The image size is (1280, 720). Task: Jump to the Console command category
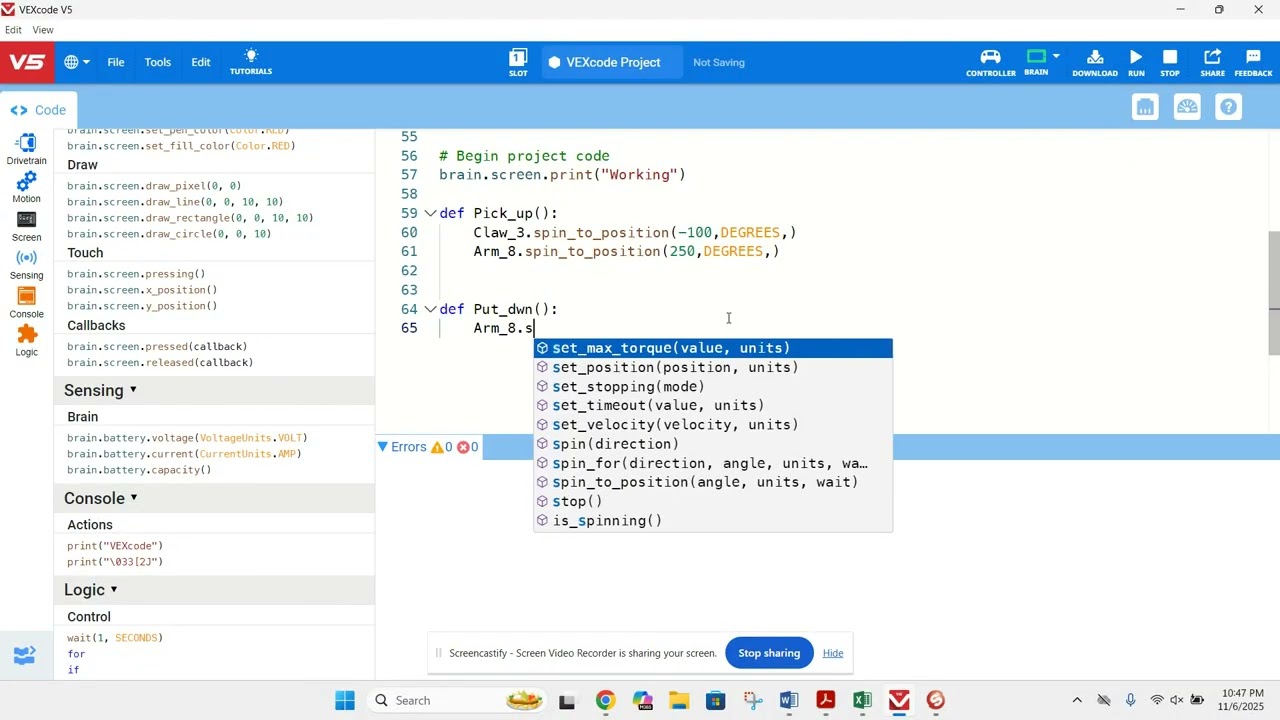[x=27, y=303]
